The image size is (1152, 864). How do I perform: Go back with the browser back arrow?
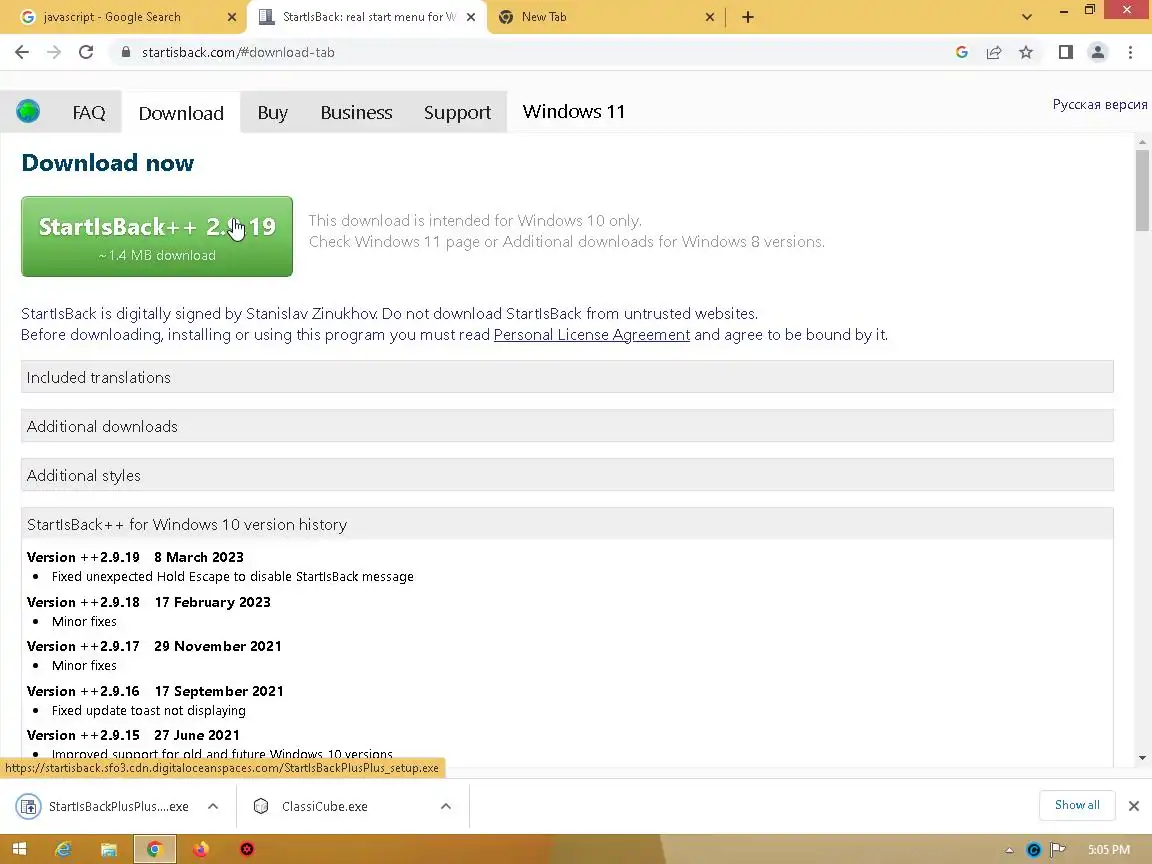click(22, 52)
